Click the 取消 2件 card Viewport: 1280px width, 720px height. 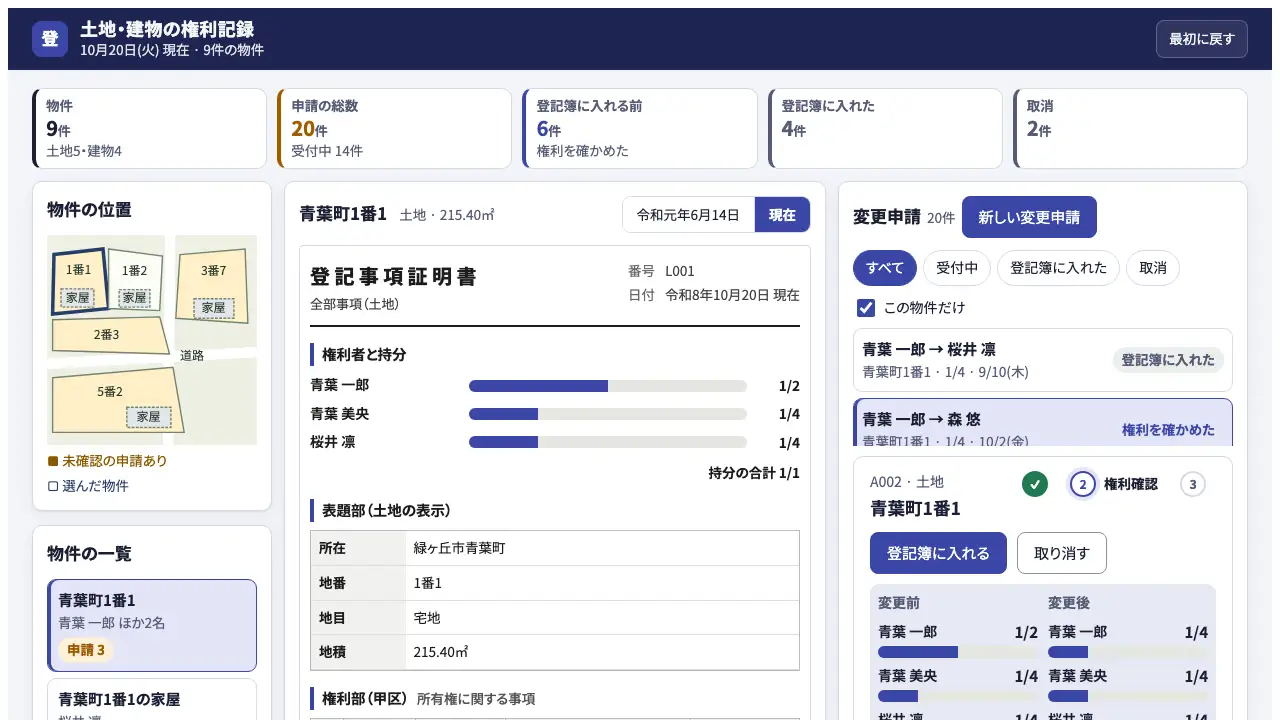click(x=1130, y=128)
